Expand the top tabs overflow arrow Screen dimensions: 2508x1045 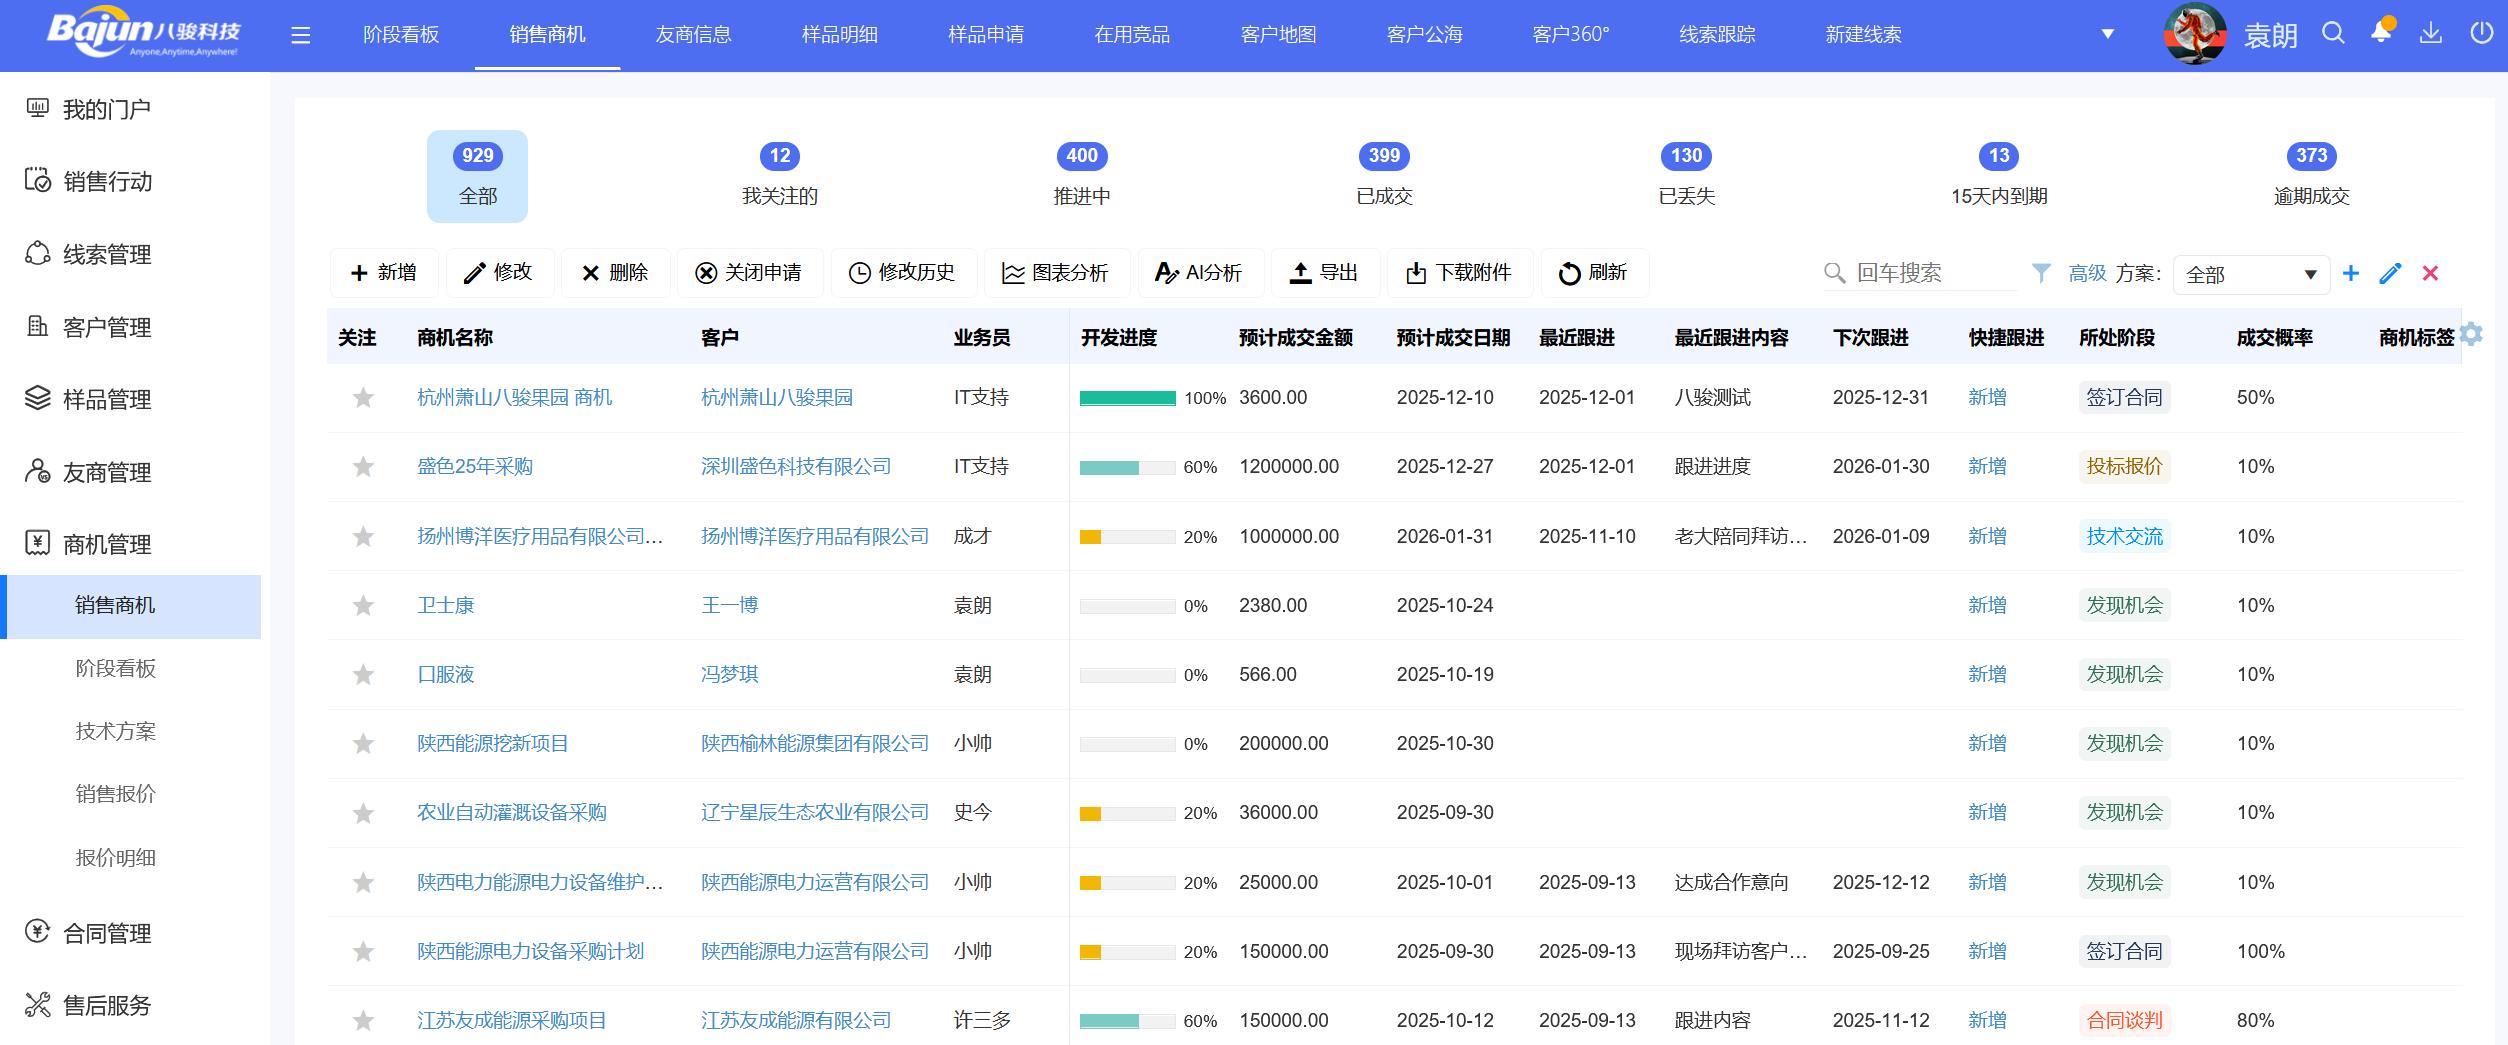[x=2108, y=34]
